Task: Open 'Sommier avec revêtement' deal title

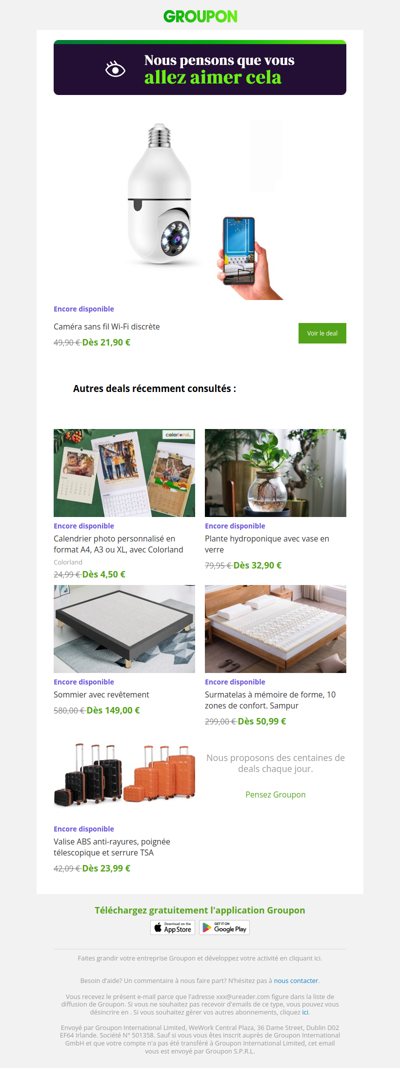Action: point(102,695)
